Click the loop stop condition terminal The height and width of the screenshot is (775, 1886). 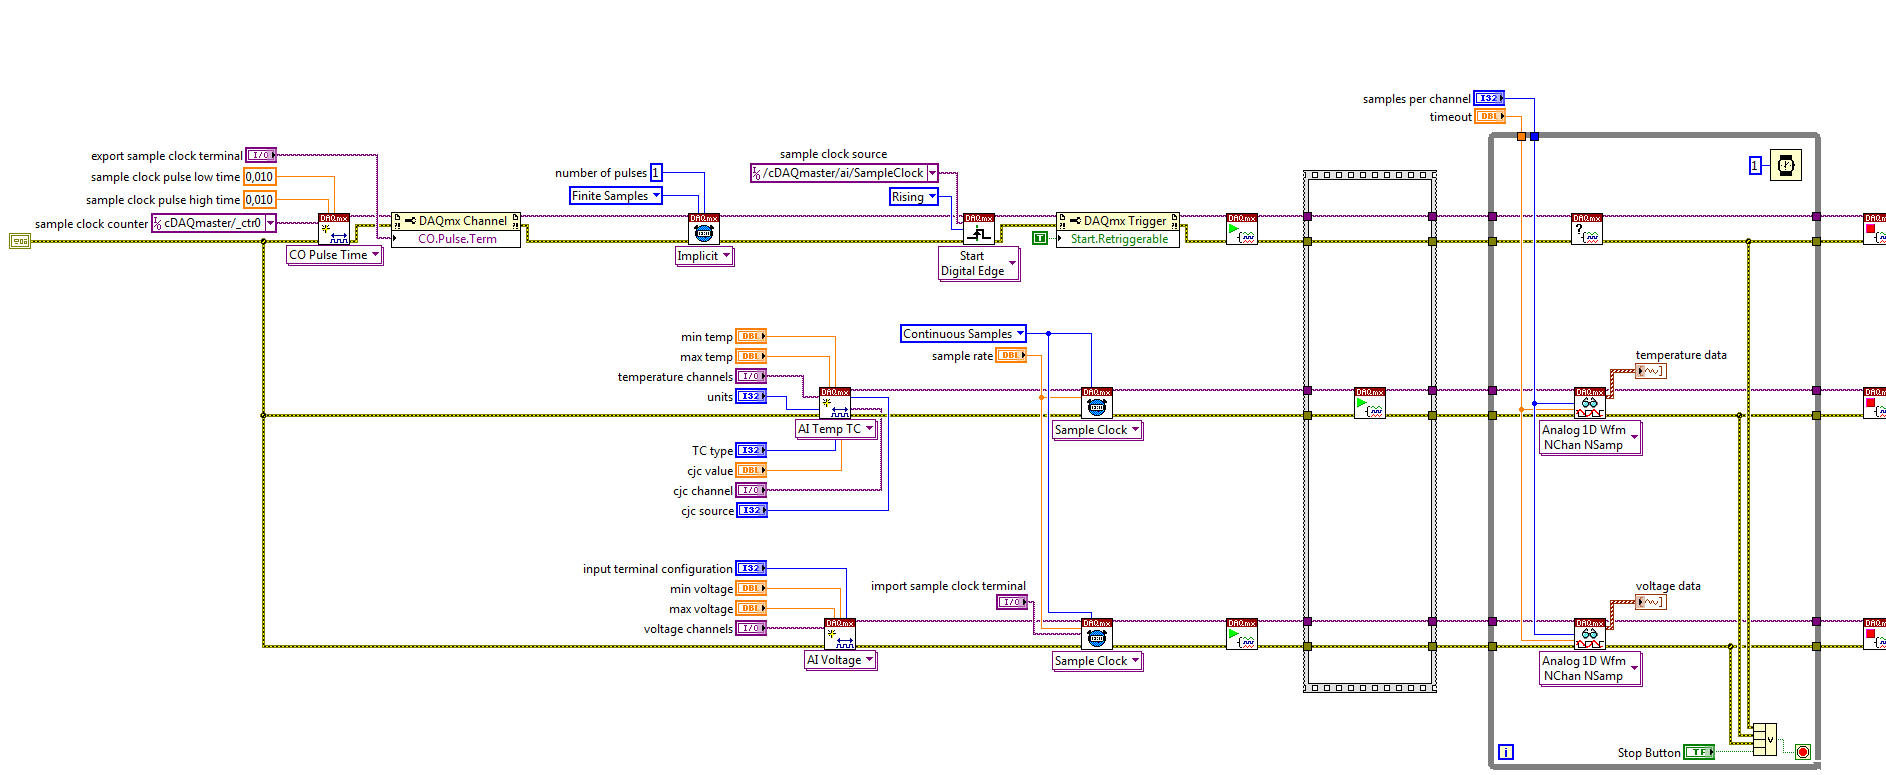point(1803,752)
